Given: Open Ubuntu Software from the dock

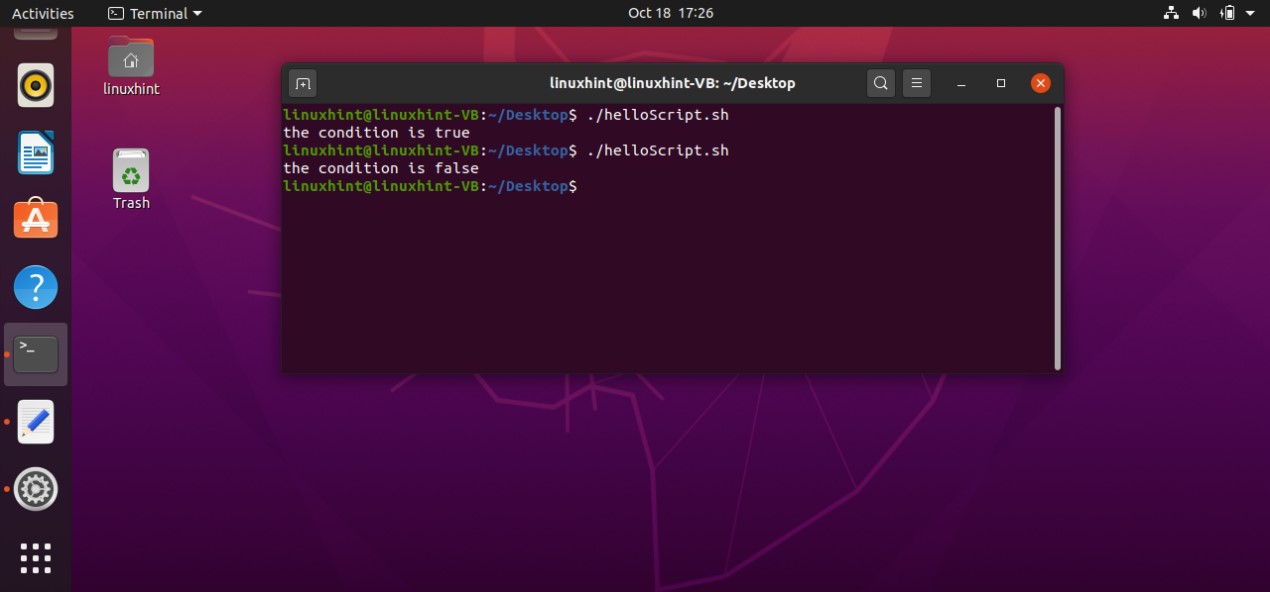Looking at the screenshot, I should pyautogui.click(x=36, y=219).
